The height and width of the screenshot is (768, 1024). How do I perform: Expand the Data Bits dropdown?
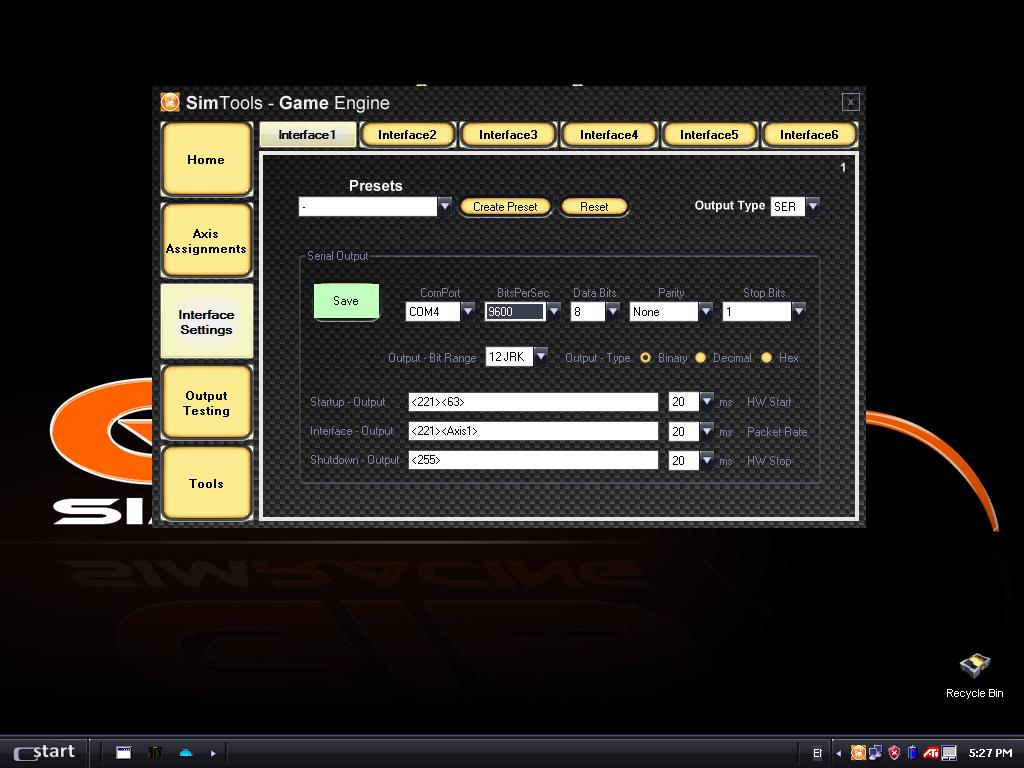613,312
